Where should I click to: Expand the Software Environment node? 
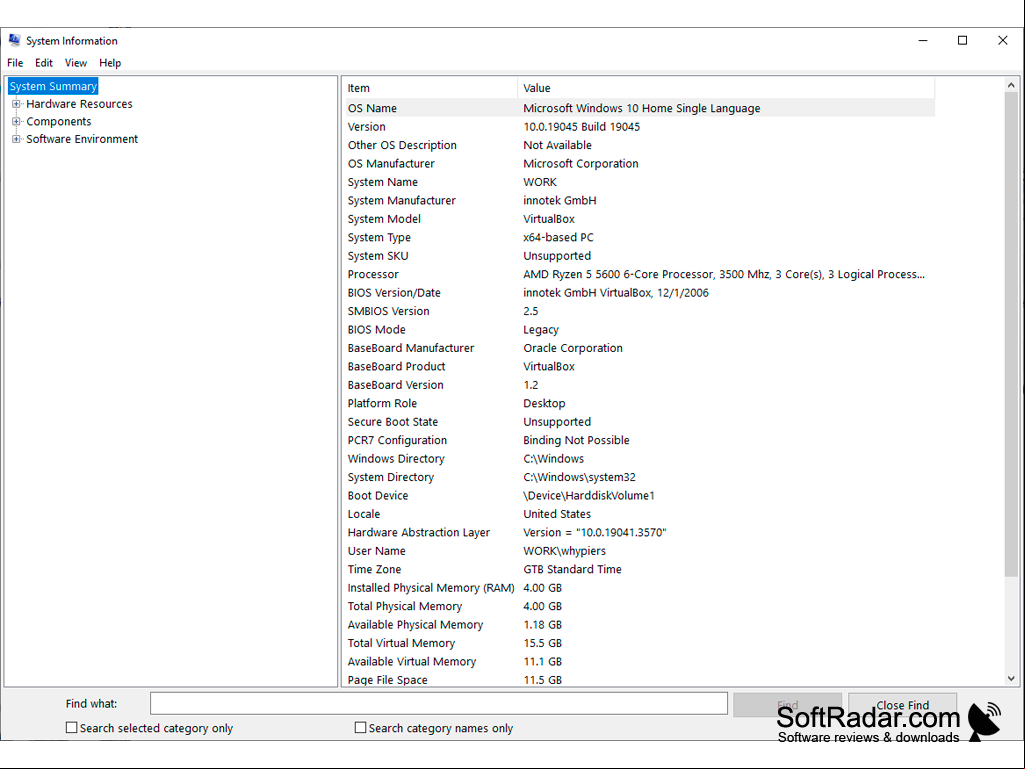point(16,139)
